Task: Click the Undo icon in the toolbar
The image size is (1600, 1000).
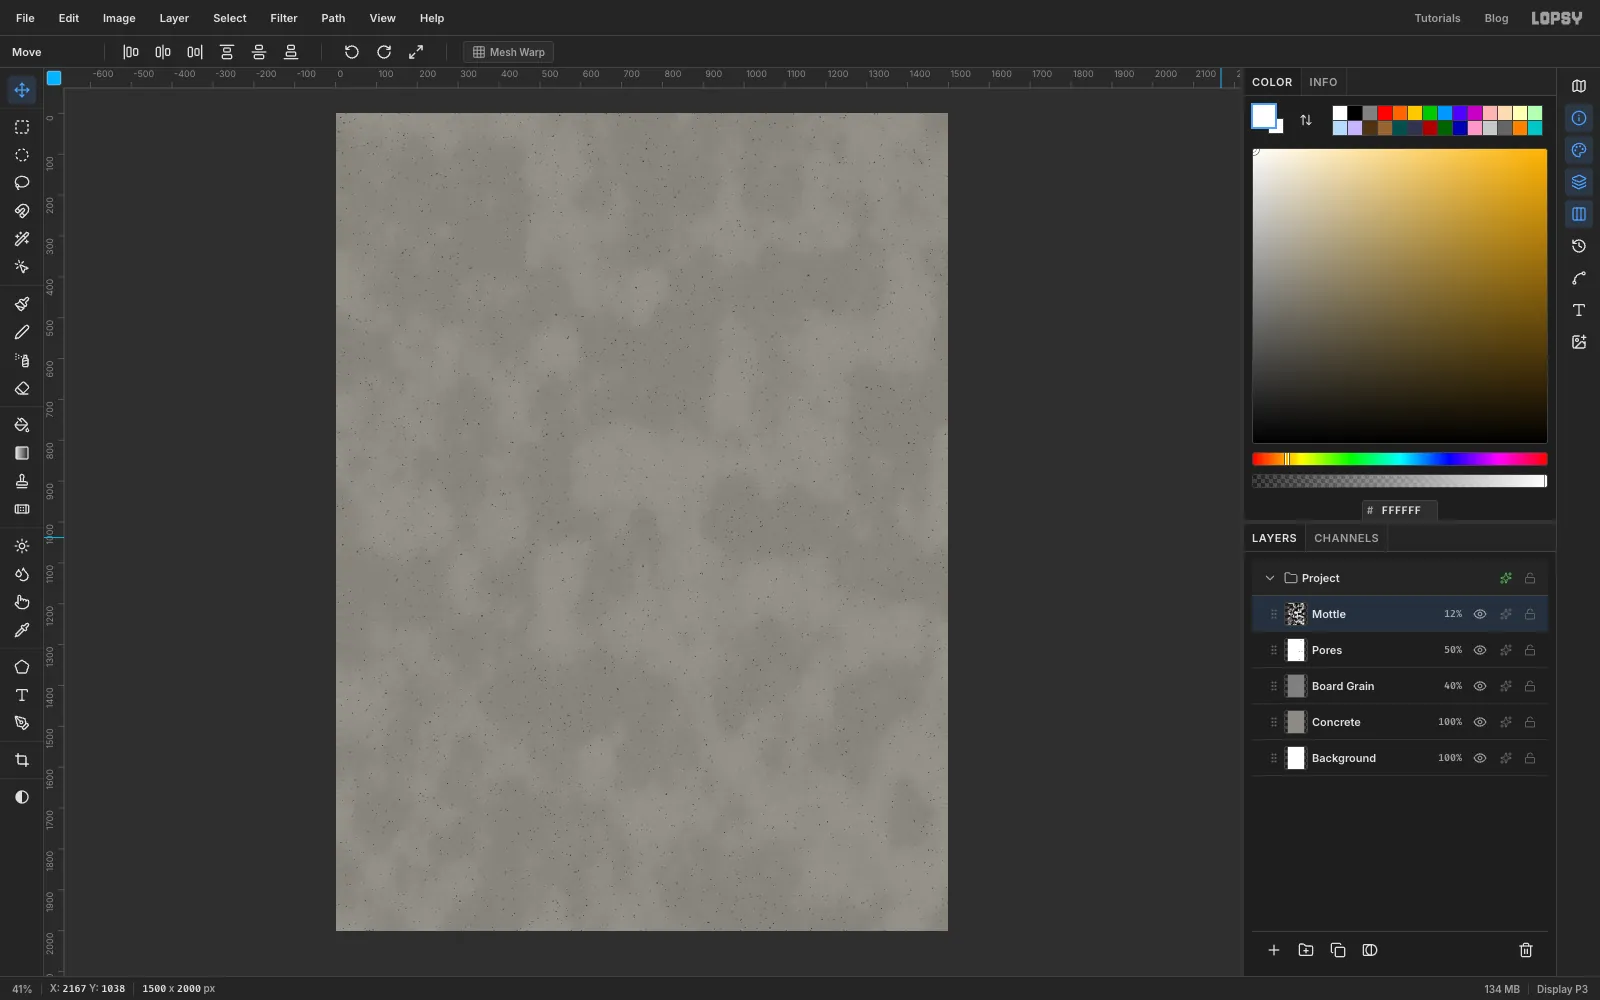Action: coord(352,52)
